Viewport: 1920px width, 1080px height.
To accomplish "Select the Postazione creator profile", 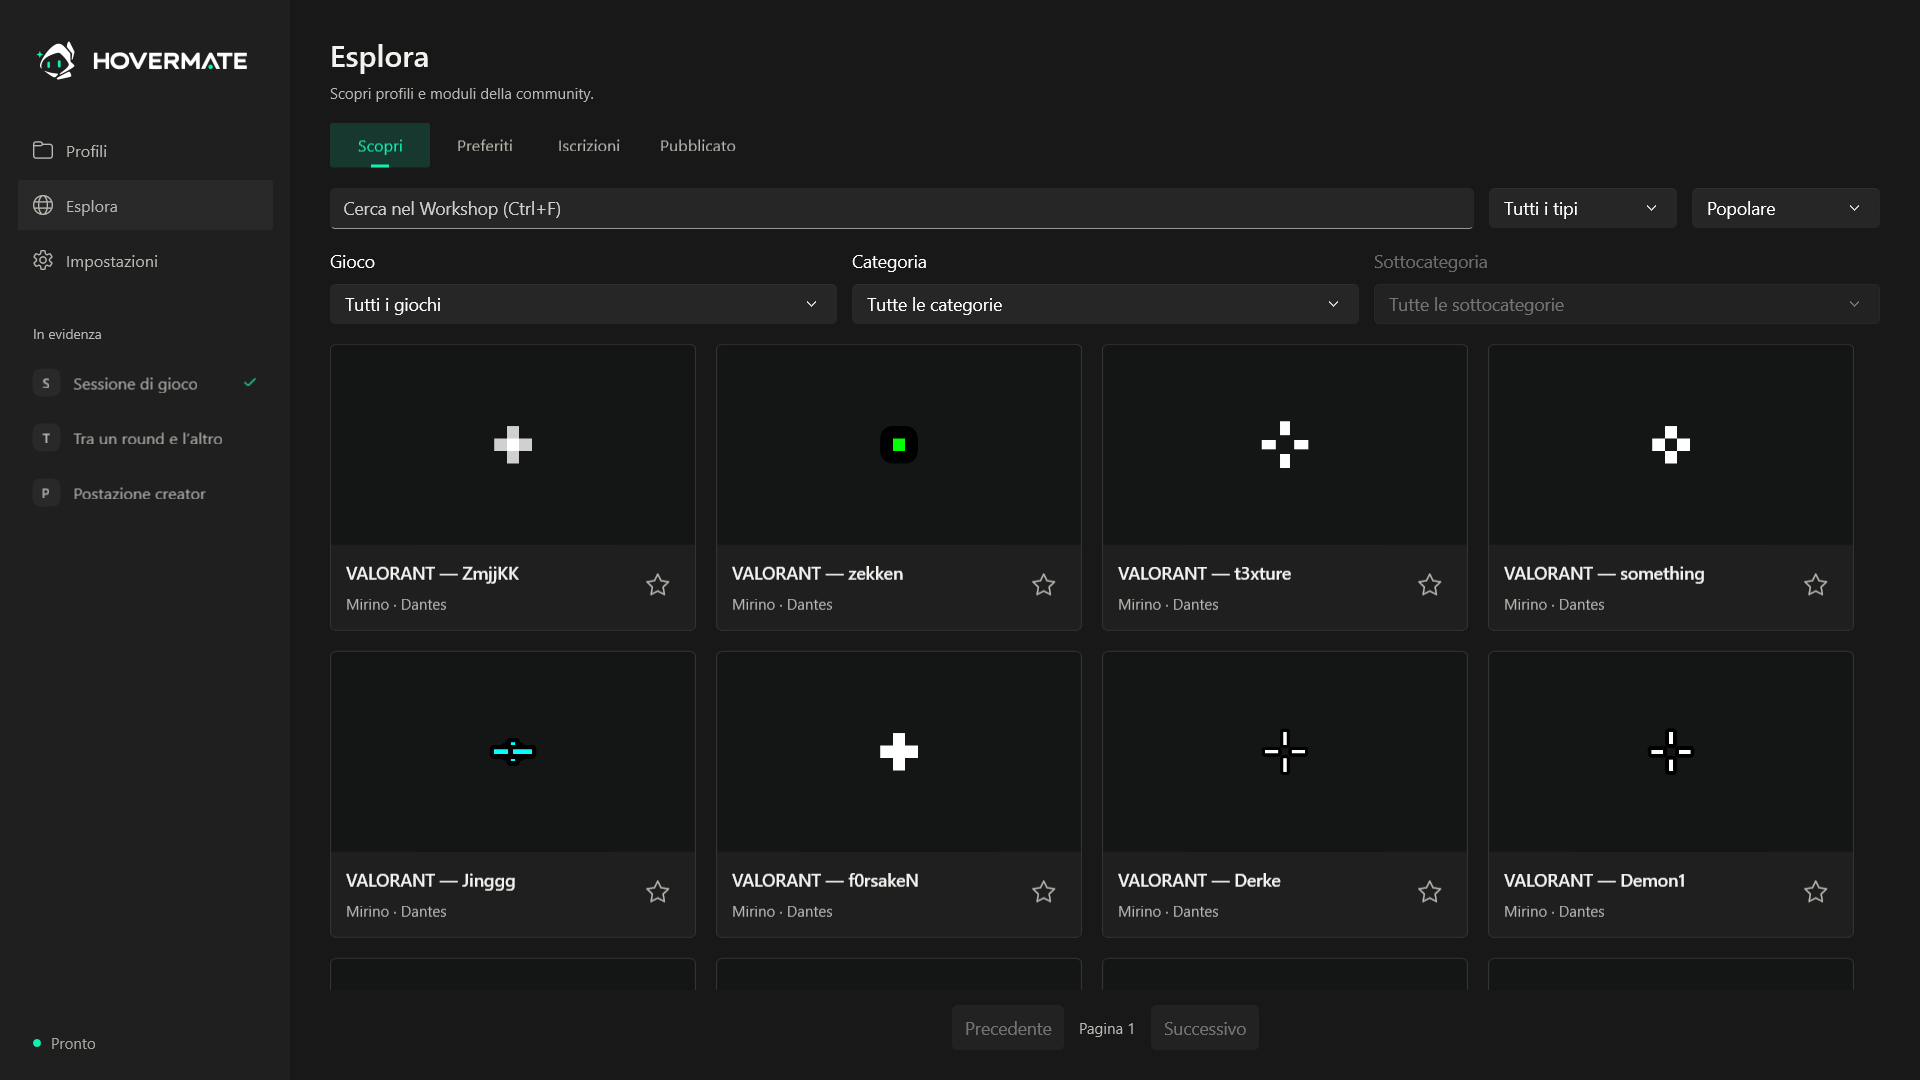I will [x=145, y=493].
